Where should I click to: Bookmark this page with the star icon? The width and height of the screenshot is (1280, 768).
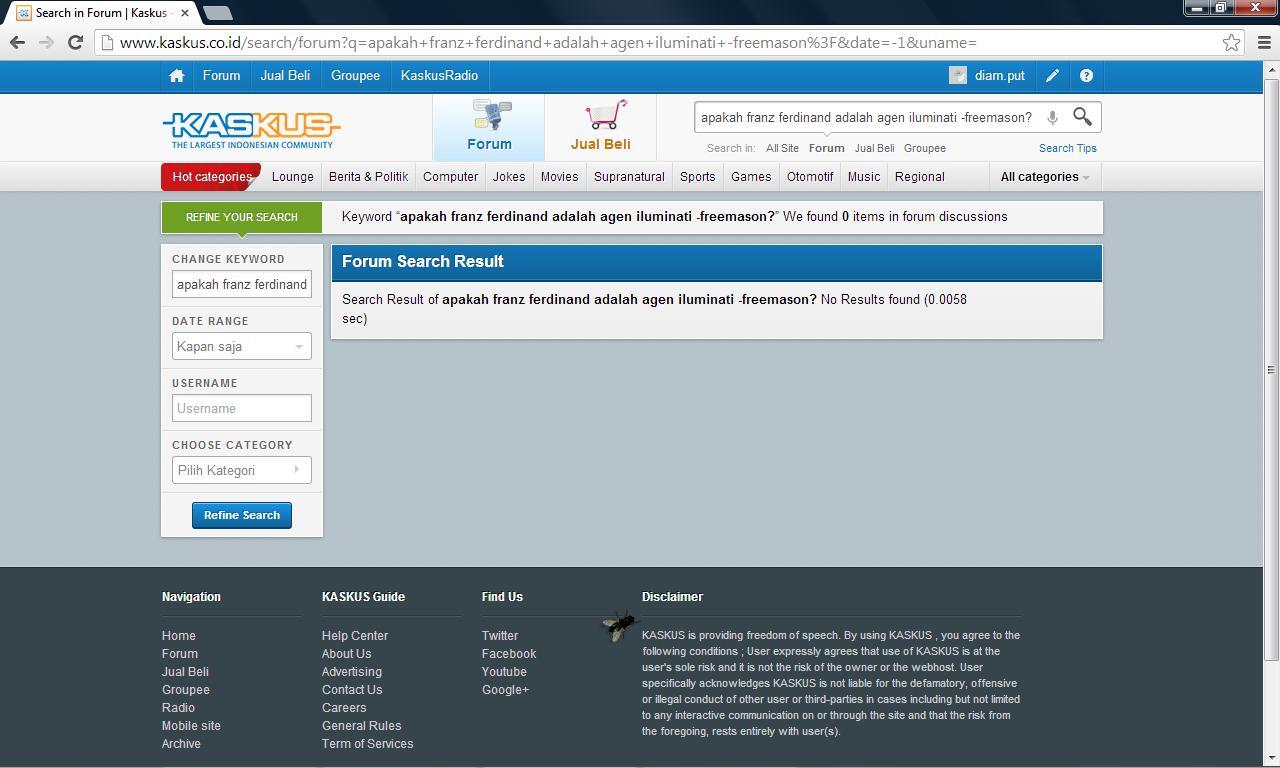[1231, 42]
